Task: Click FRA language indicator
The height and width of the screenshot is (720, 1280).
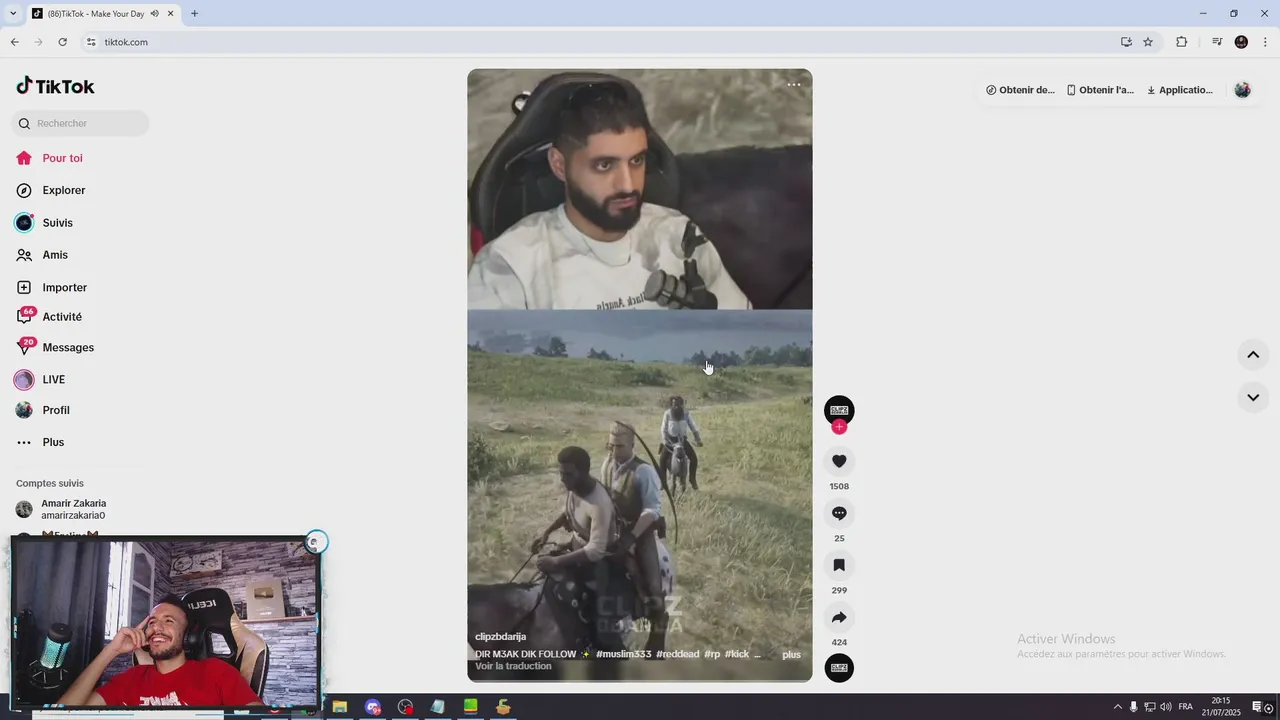Action: [1186, 707]
